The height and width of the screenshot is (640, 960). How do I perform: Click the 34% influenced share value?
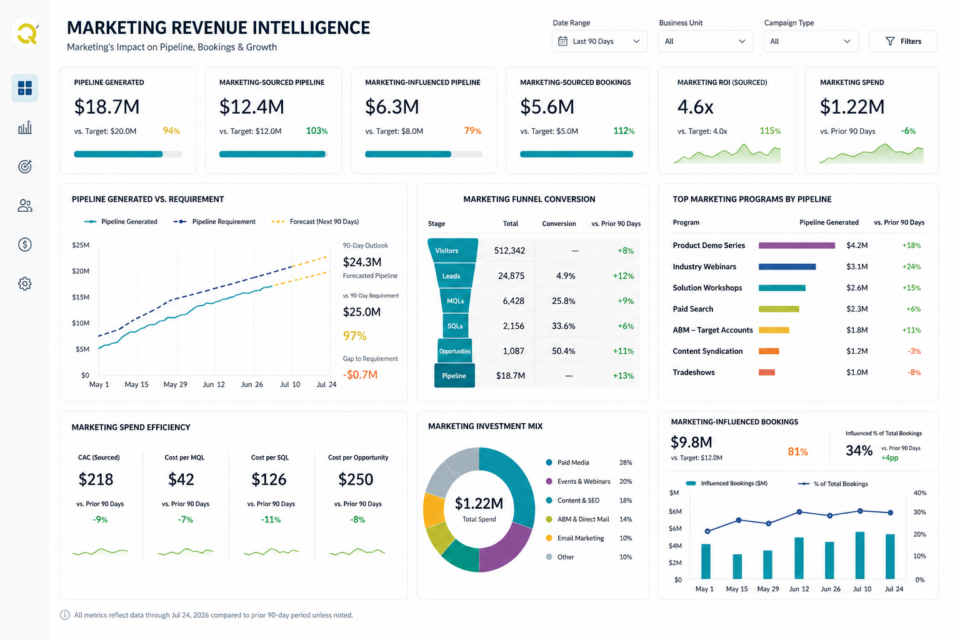coord(859,451)
